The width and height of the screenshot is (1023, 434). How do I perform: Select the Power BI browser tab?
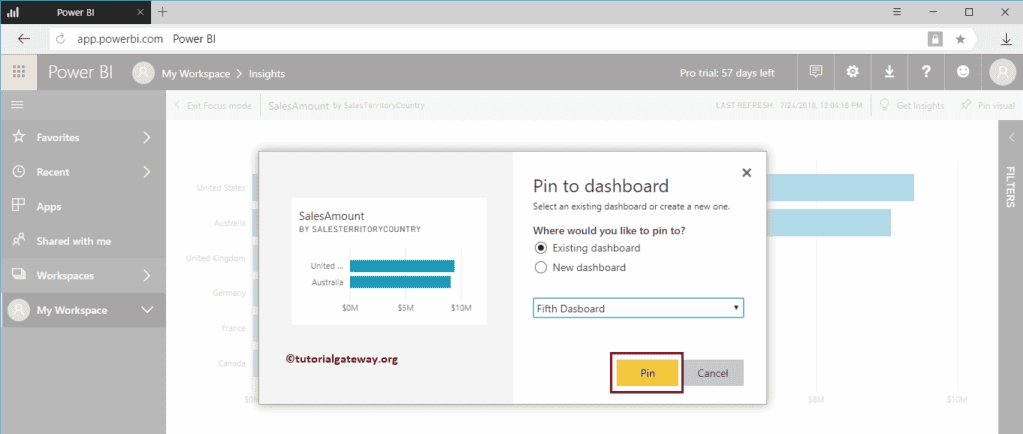tap(76, 12)
